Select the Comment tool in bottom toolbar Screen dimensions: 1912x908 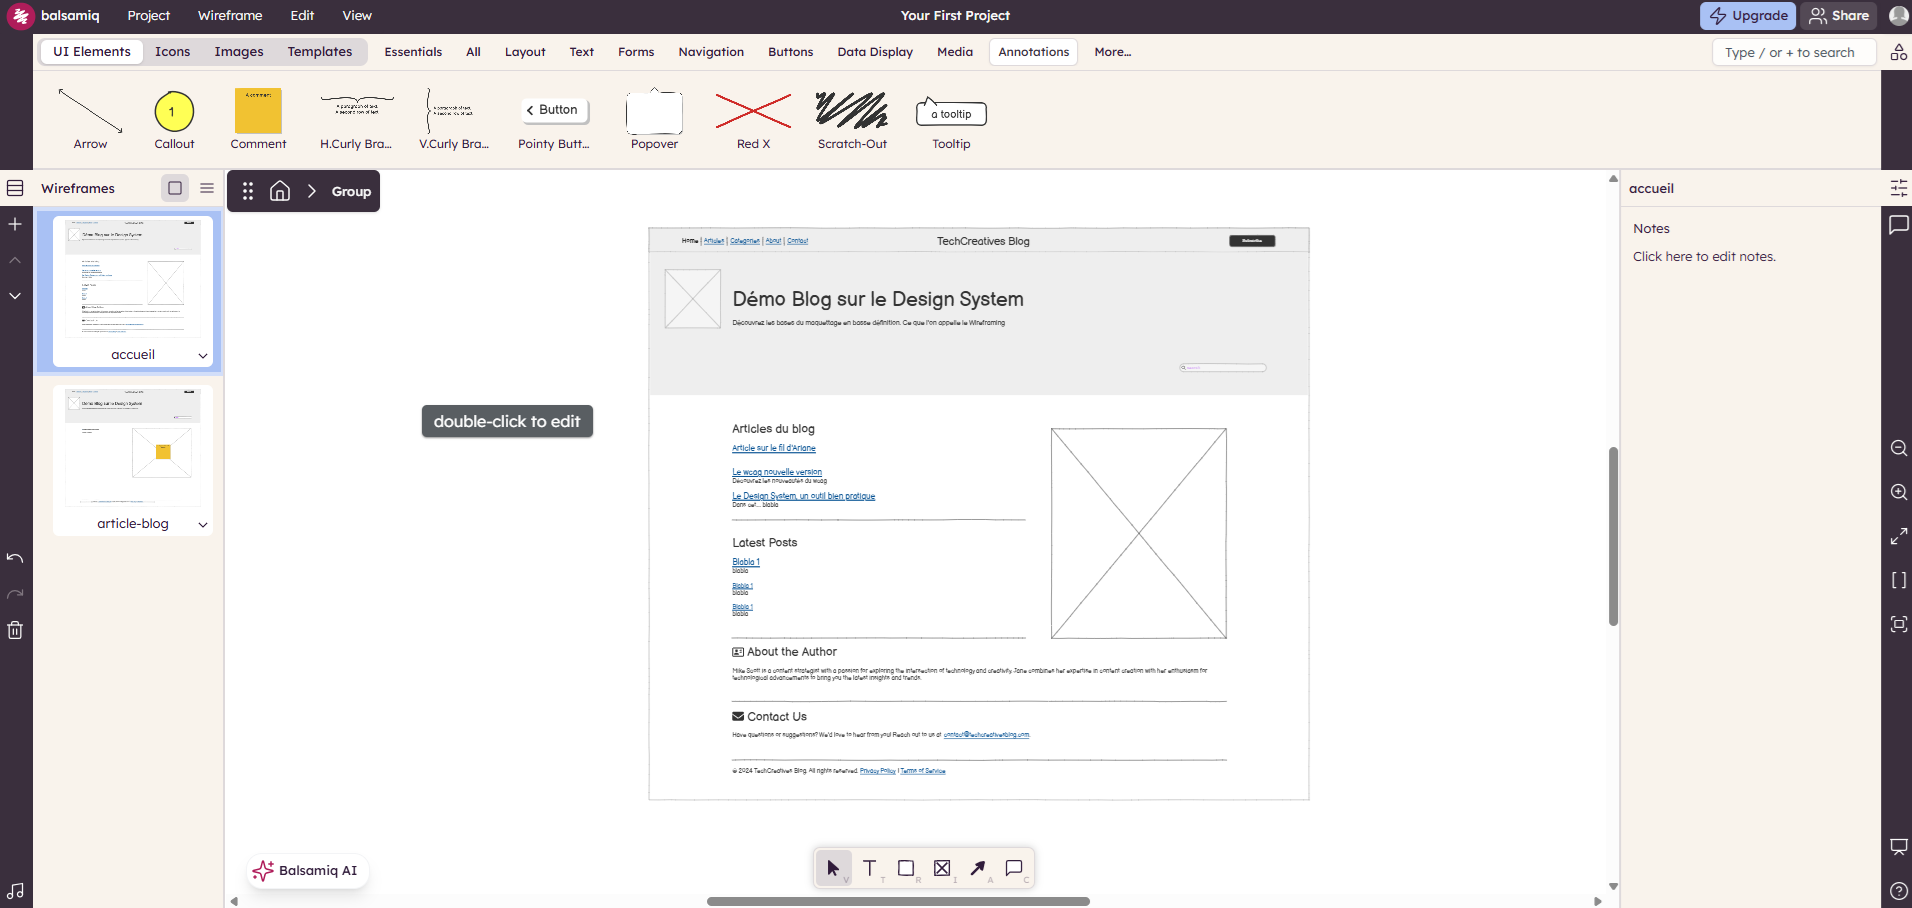(x=1013, y=868)
